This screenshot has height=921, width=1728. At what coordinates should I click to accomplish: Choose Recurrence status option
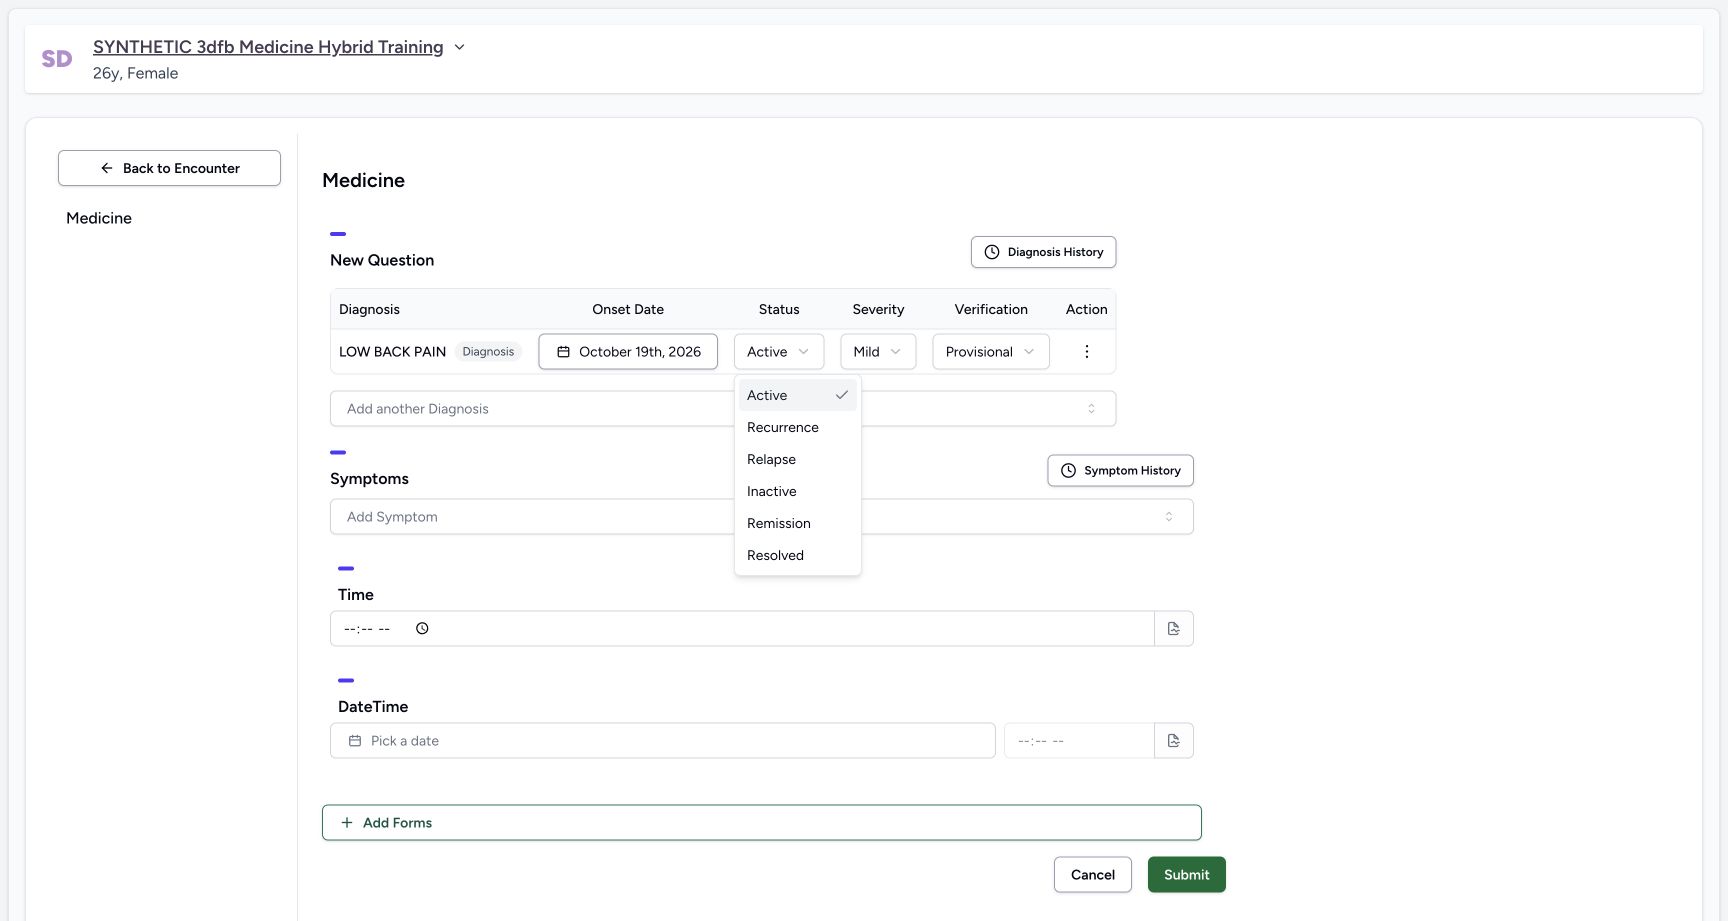797,427
